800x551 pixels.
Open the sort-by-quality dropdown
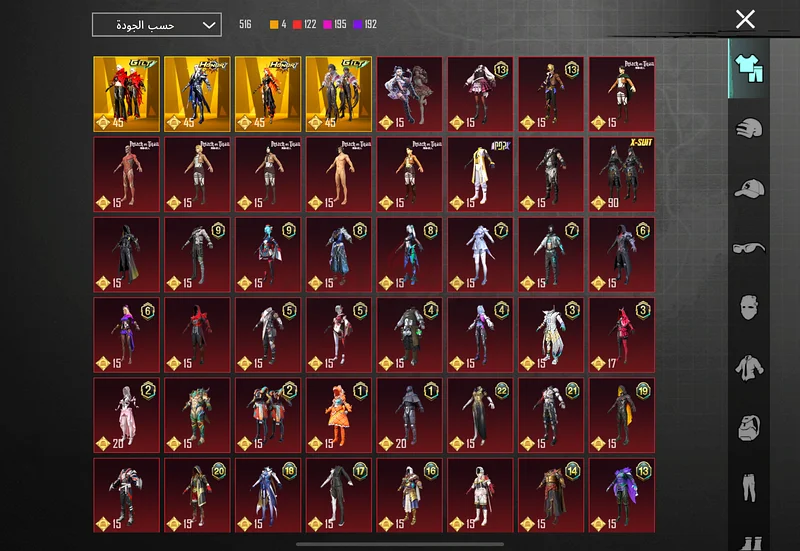click(157, 24)
